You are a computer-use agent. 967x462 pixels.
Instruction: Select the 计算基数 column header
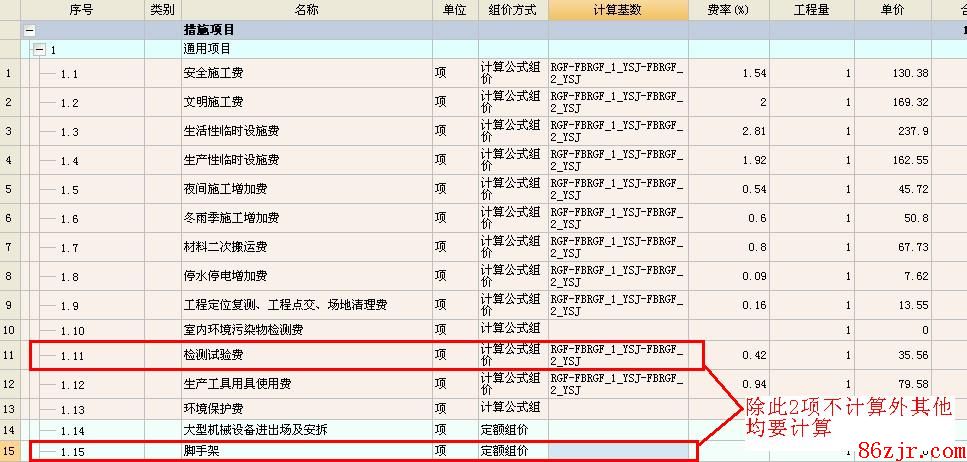(617, 10)
